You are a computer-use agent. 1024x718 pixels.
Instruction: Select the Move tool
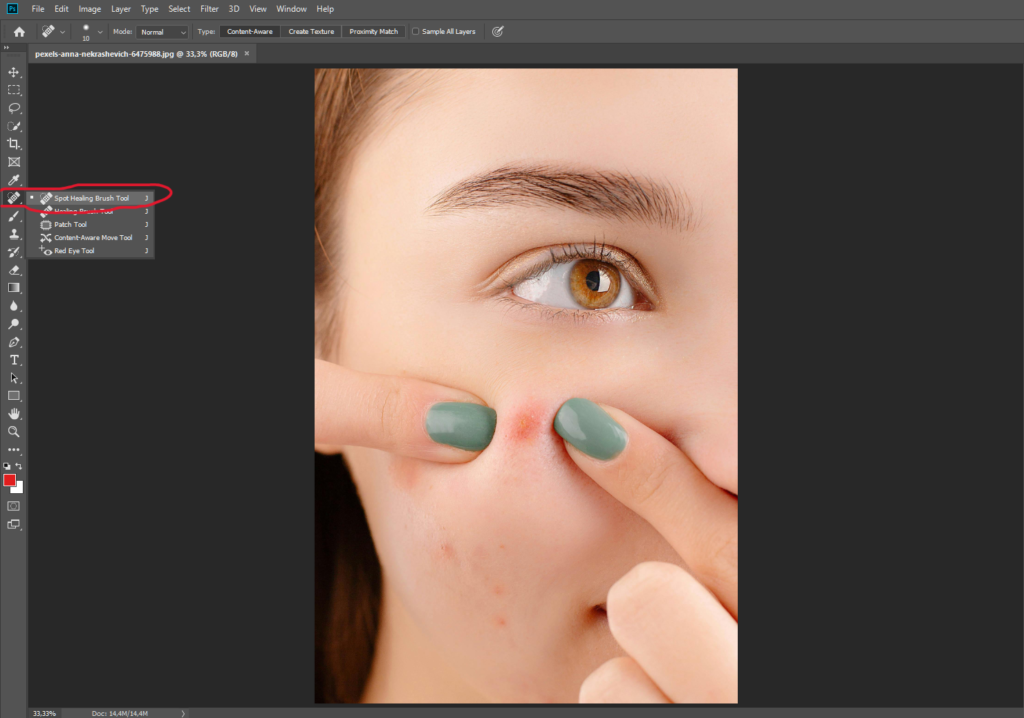click(14, 72)
